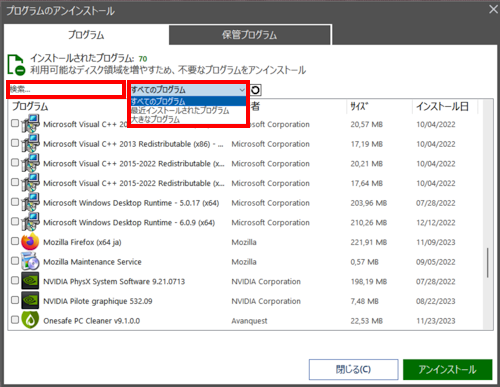Image resolution: width=500 pixels, height=387 pixels.
Task: Click the Windows Desktop Runtime 5.0.17 icon
Action: click(30, 202)
